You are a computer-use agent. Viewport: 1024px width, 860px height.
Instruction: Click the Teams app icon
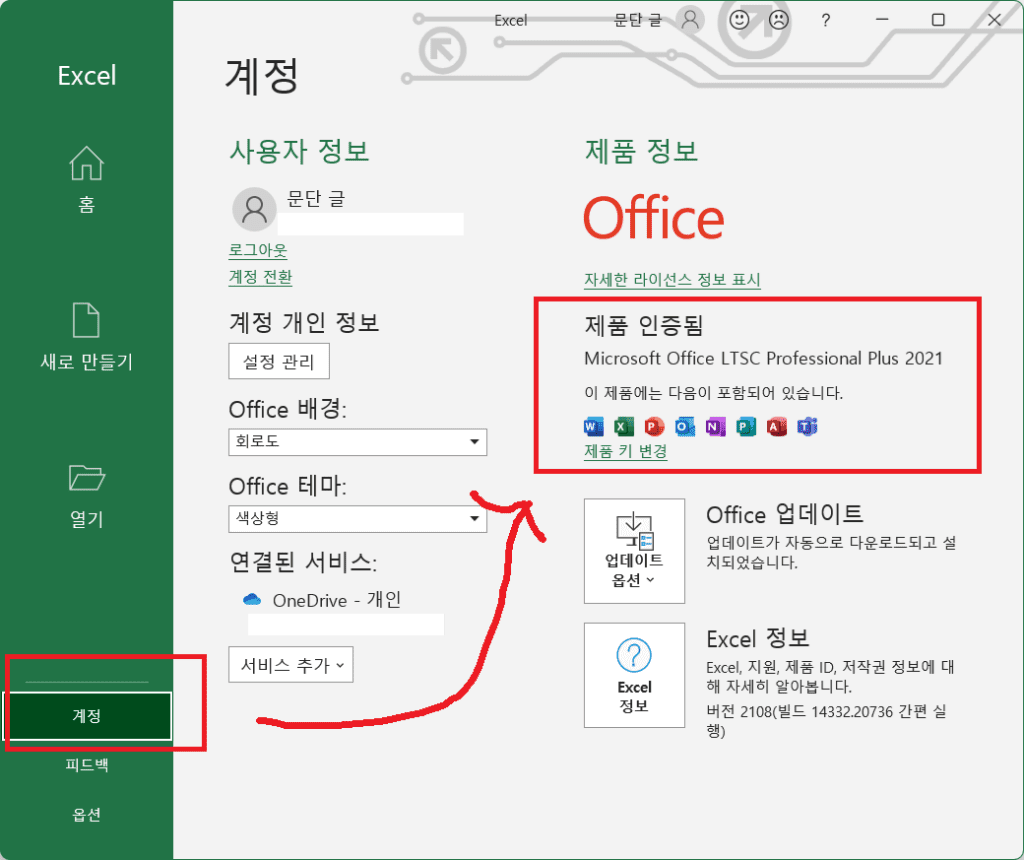[x=807, y=427]
